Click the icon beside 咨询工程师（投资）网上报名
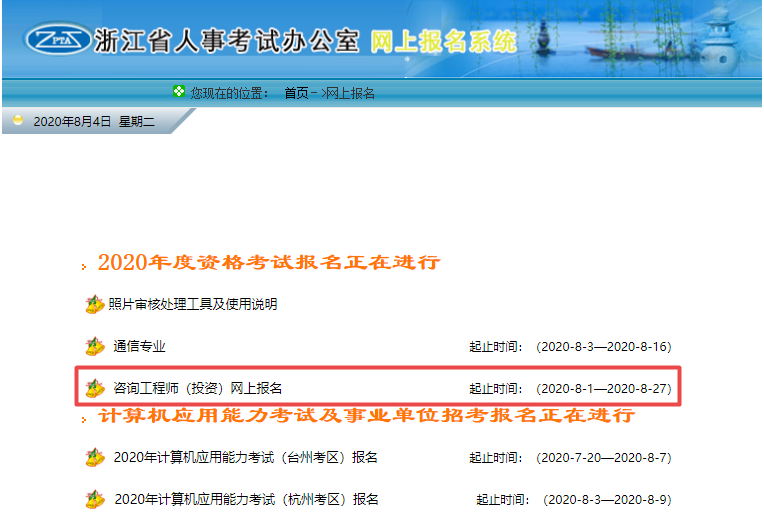This screenshot has width=764, height=526. pos(95,387)
